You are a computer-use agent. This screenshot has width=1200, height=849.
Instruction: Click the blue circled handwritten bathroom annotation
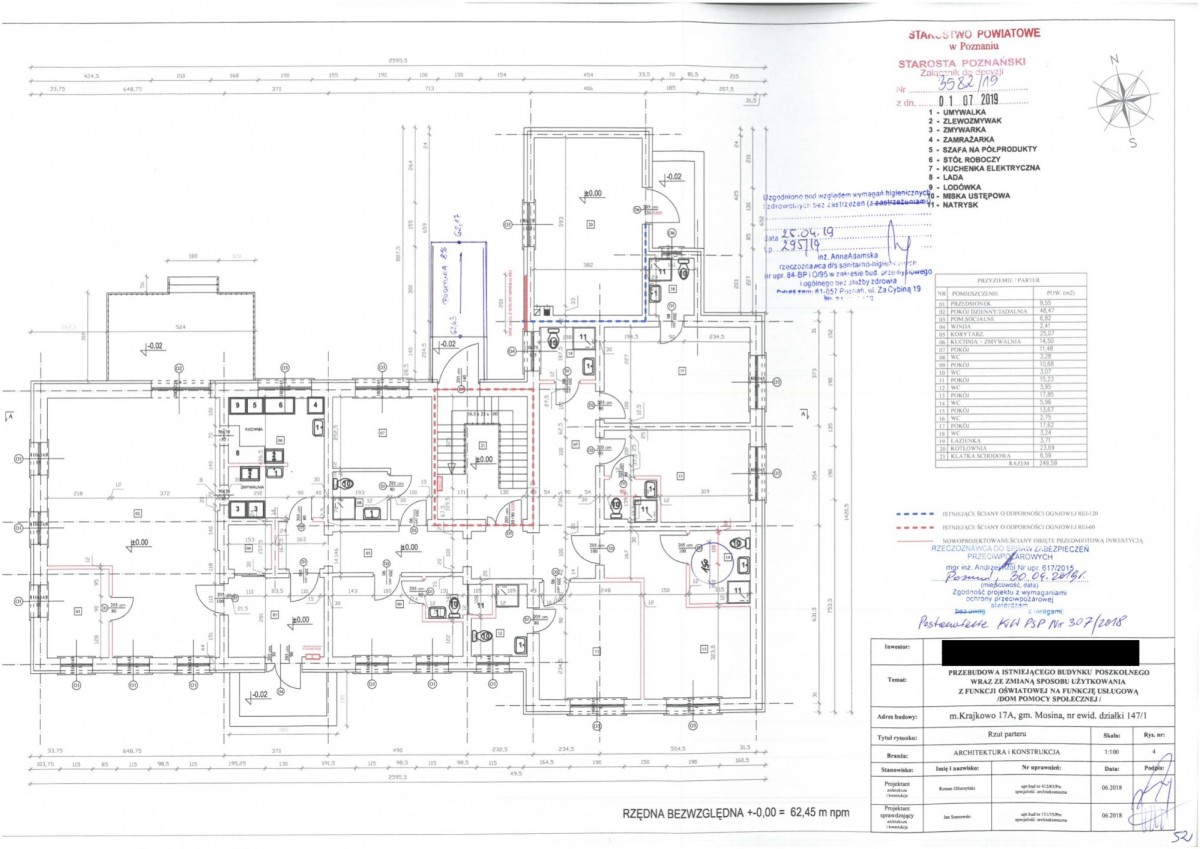(x=709, y=564)
